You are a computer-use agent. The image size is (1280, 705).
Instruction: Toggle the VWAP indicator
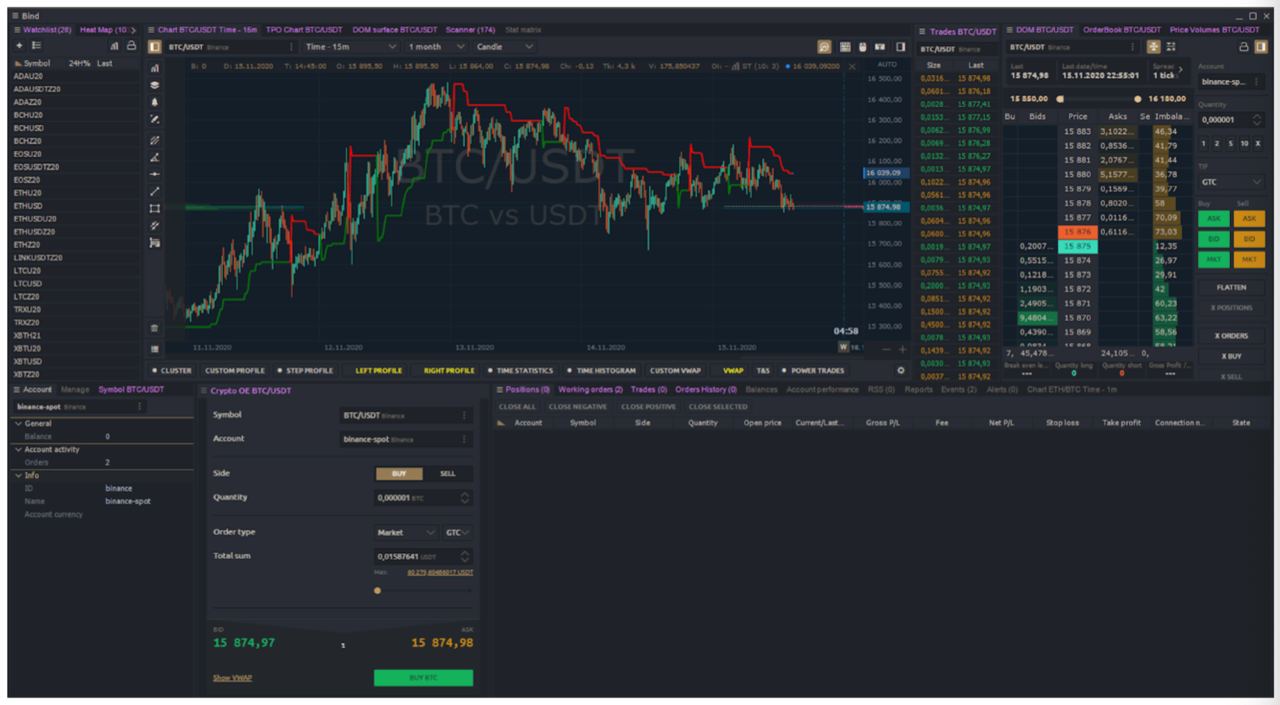(734, 370)
